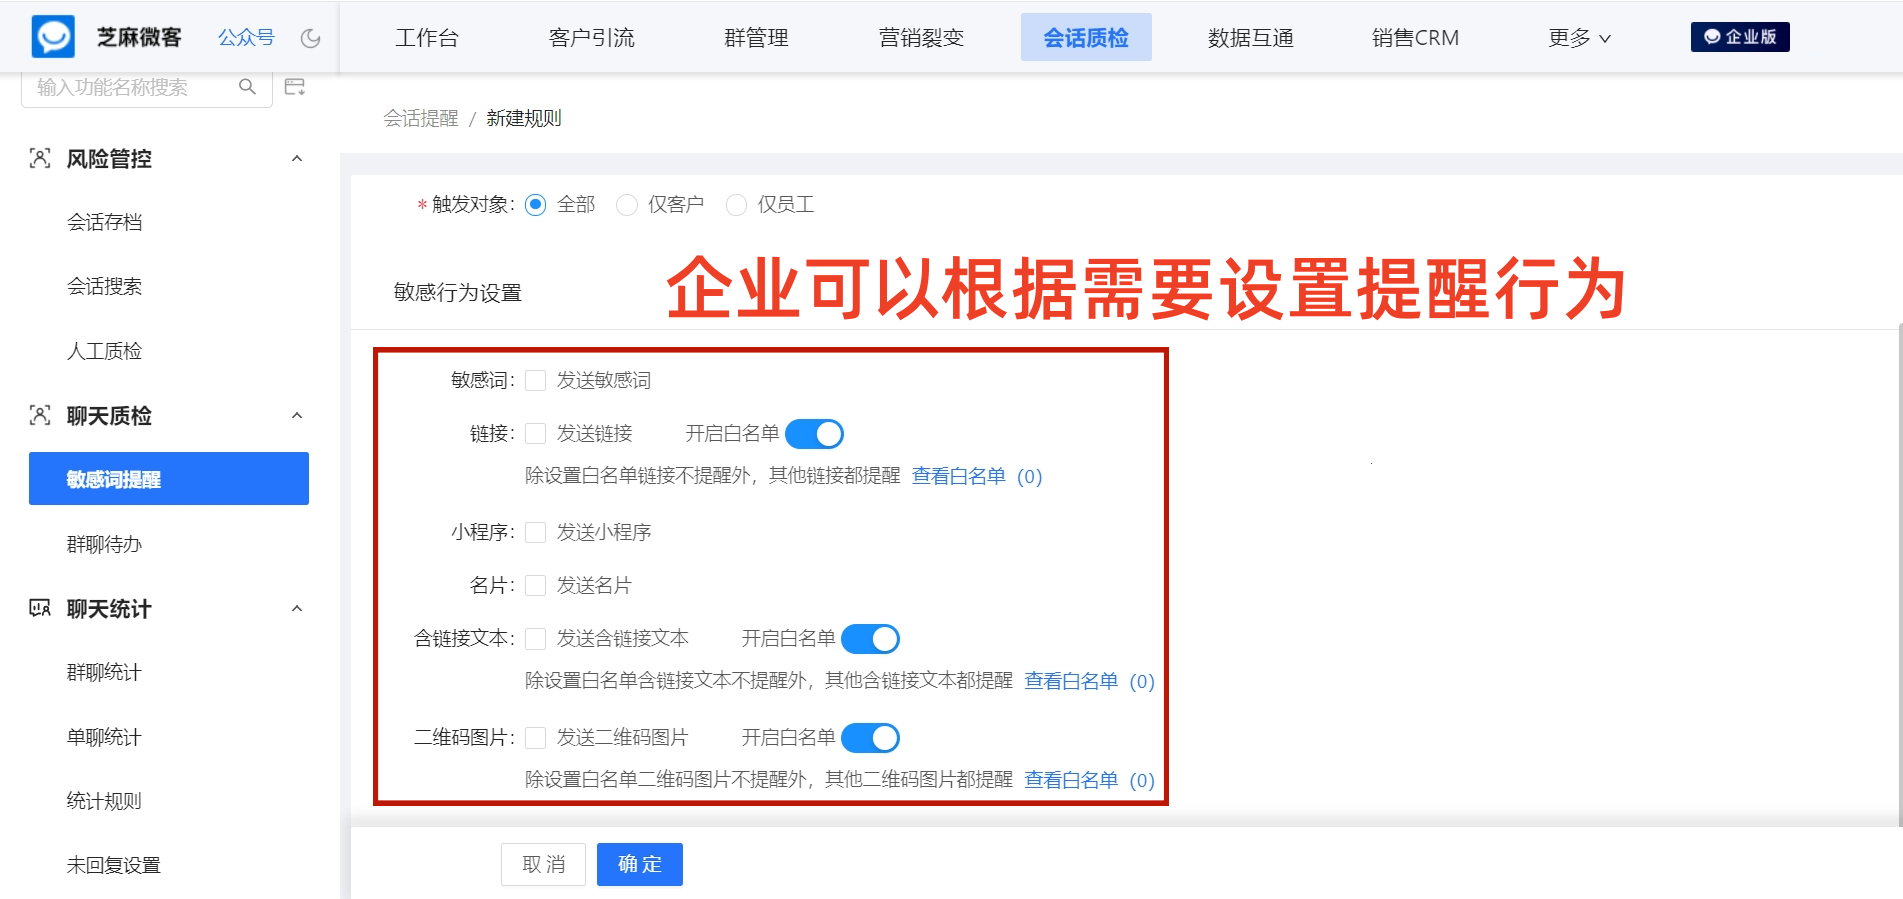
Task: Click the search magnifier icon
Action: coord(247,87)
